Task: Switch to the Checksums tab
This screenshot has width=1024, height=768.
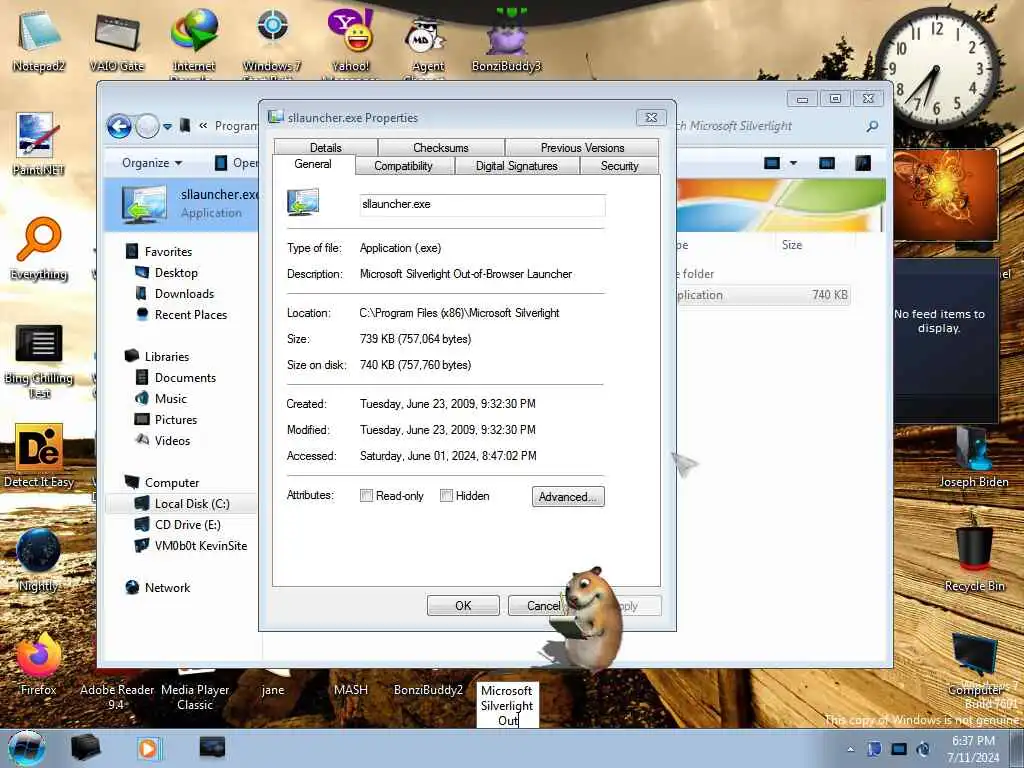Action: pos(441,148)
